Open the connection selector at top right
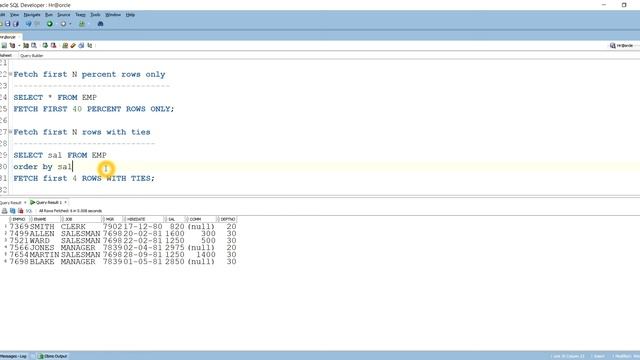This screenshot has width=640, height=360. [x=622, y=46]
